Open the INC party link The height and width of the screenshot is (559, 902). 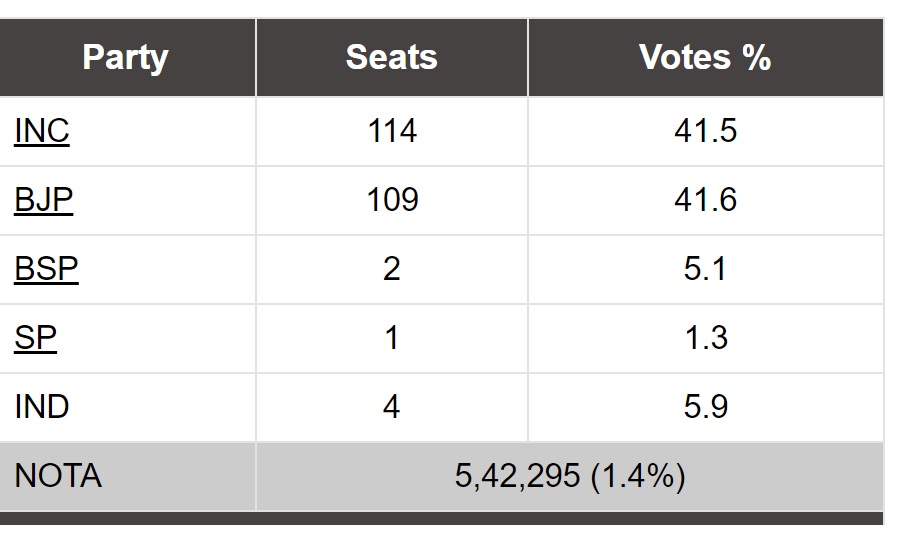pyautogui.click(x=42, y=131)
